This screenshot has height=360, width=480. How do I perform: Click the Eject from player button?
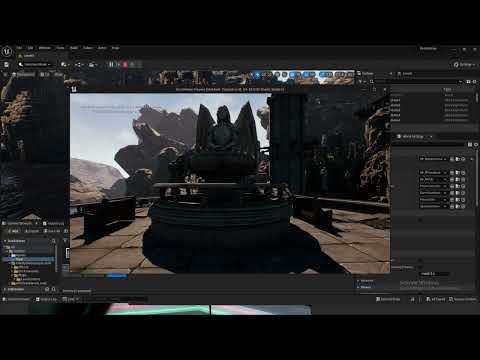(132, 65)
